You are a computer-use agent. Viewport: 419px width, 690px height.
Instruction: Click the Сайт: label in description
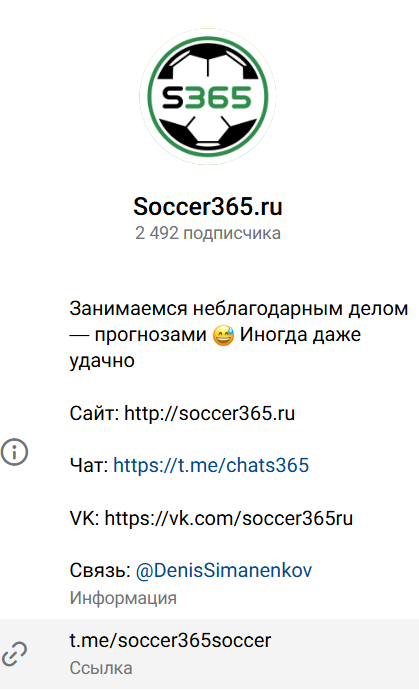pyautogui.click(x=94, y=413)
